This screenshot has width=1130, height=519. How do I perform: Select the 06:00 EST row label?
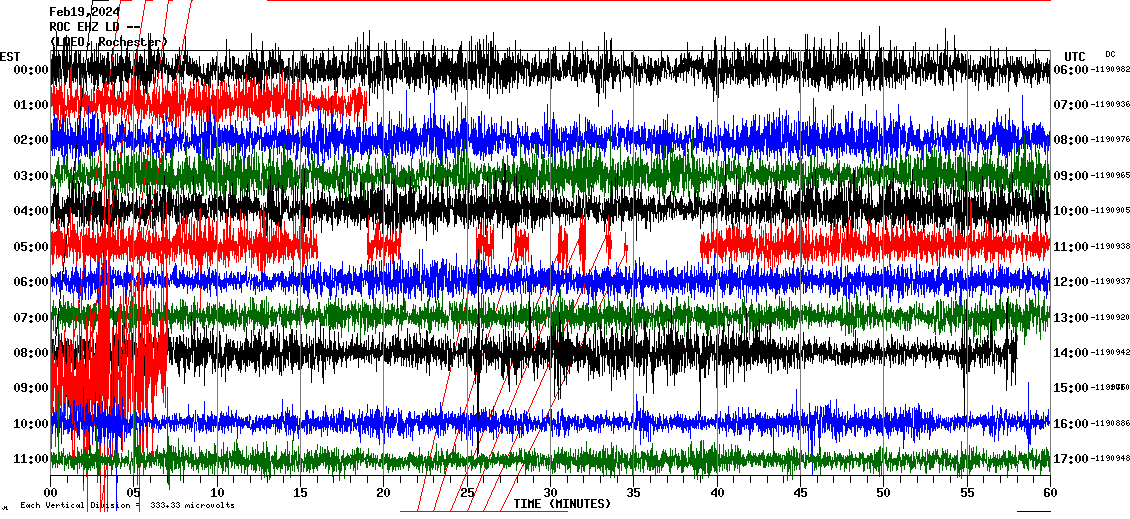pyautogui.click(x=30, y=282)
